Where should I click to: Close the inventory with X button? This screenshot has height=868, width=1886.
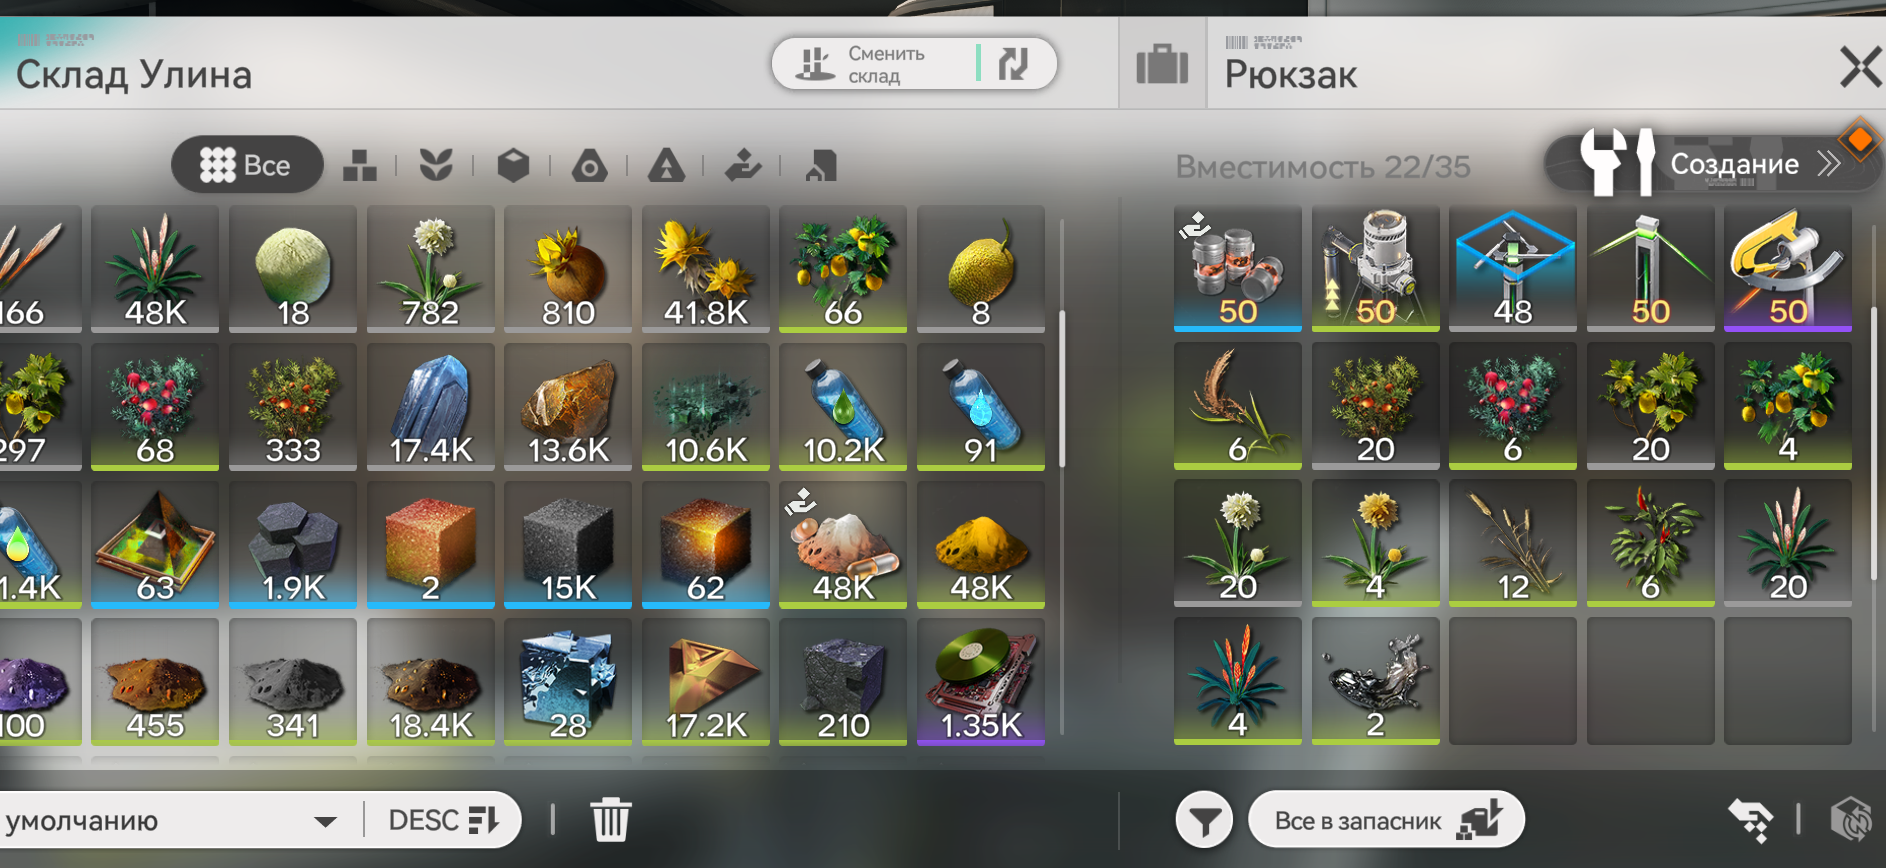[1860, 68]
